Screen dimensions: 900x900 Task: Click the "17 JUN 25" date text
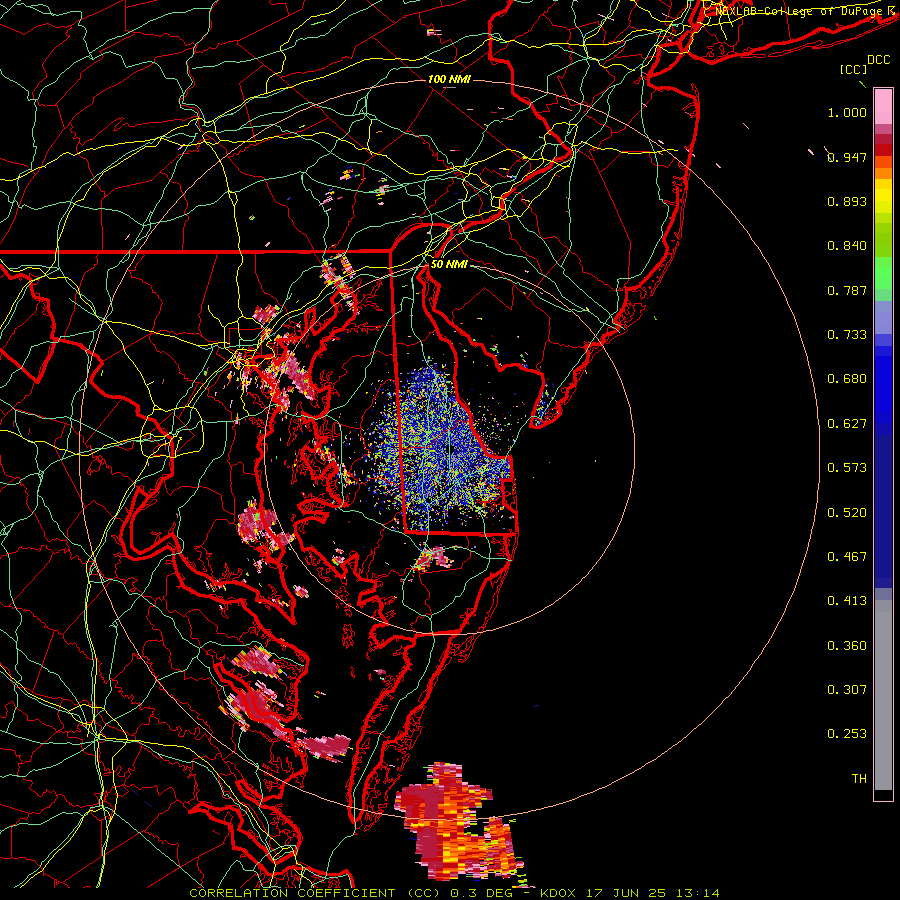click(x=626, y=893)
